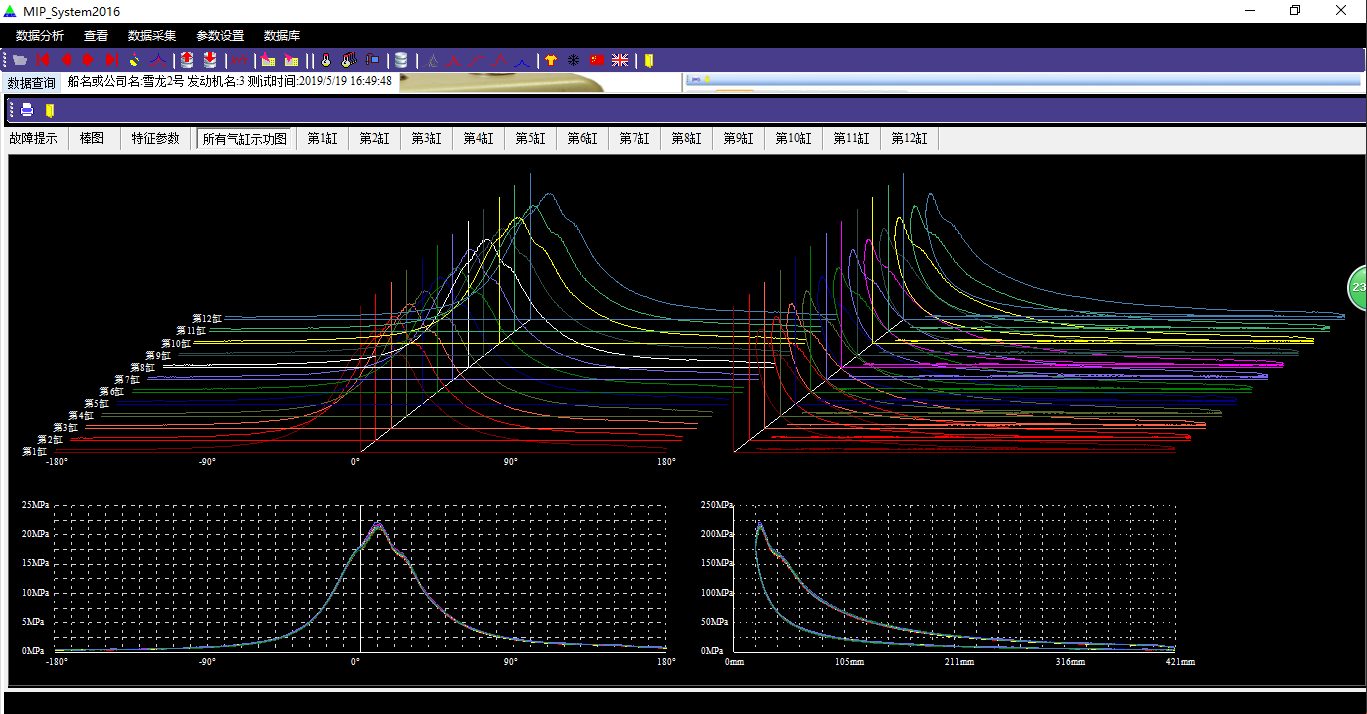Switch to the 故障提示 tab

(33, 139)
